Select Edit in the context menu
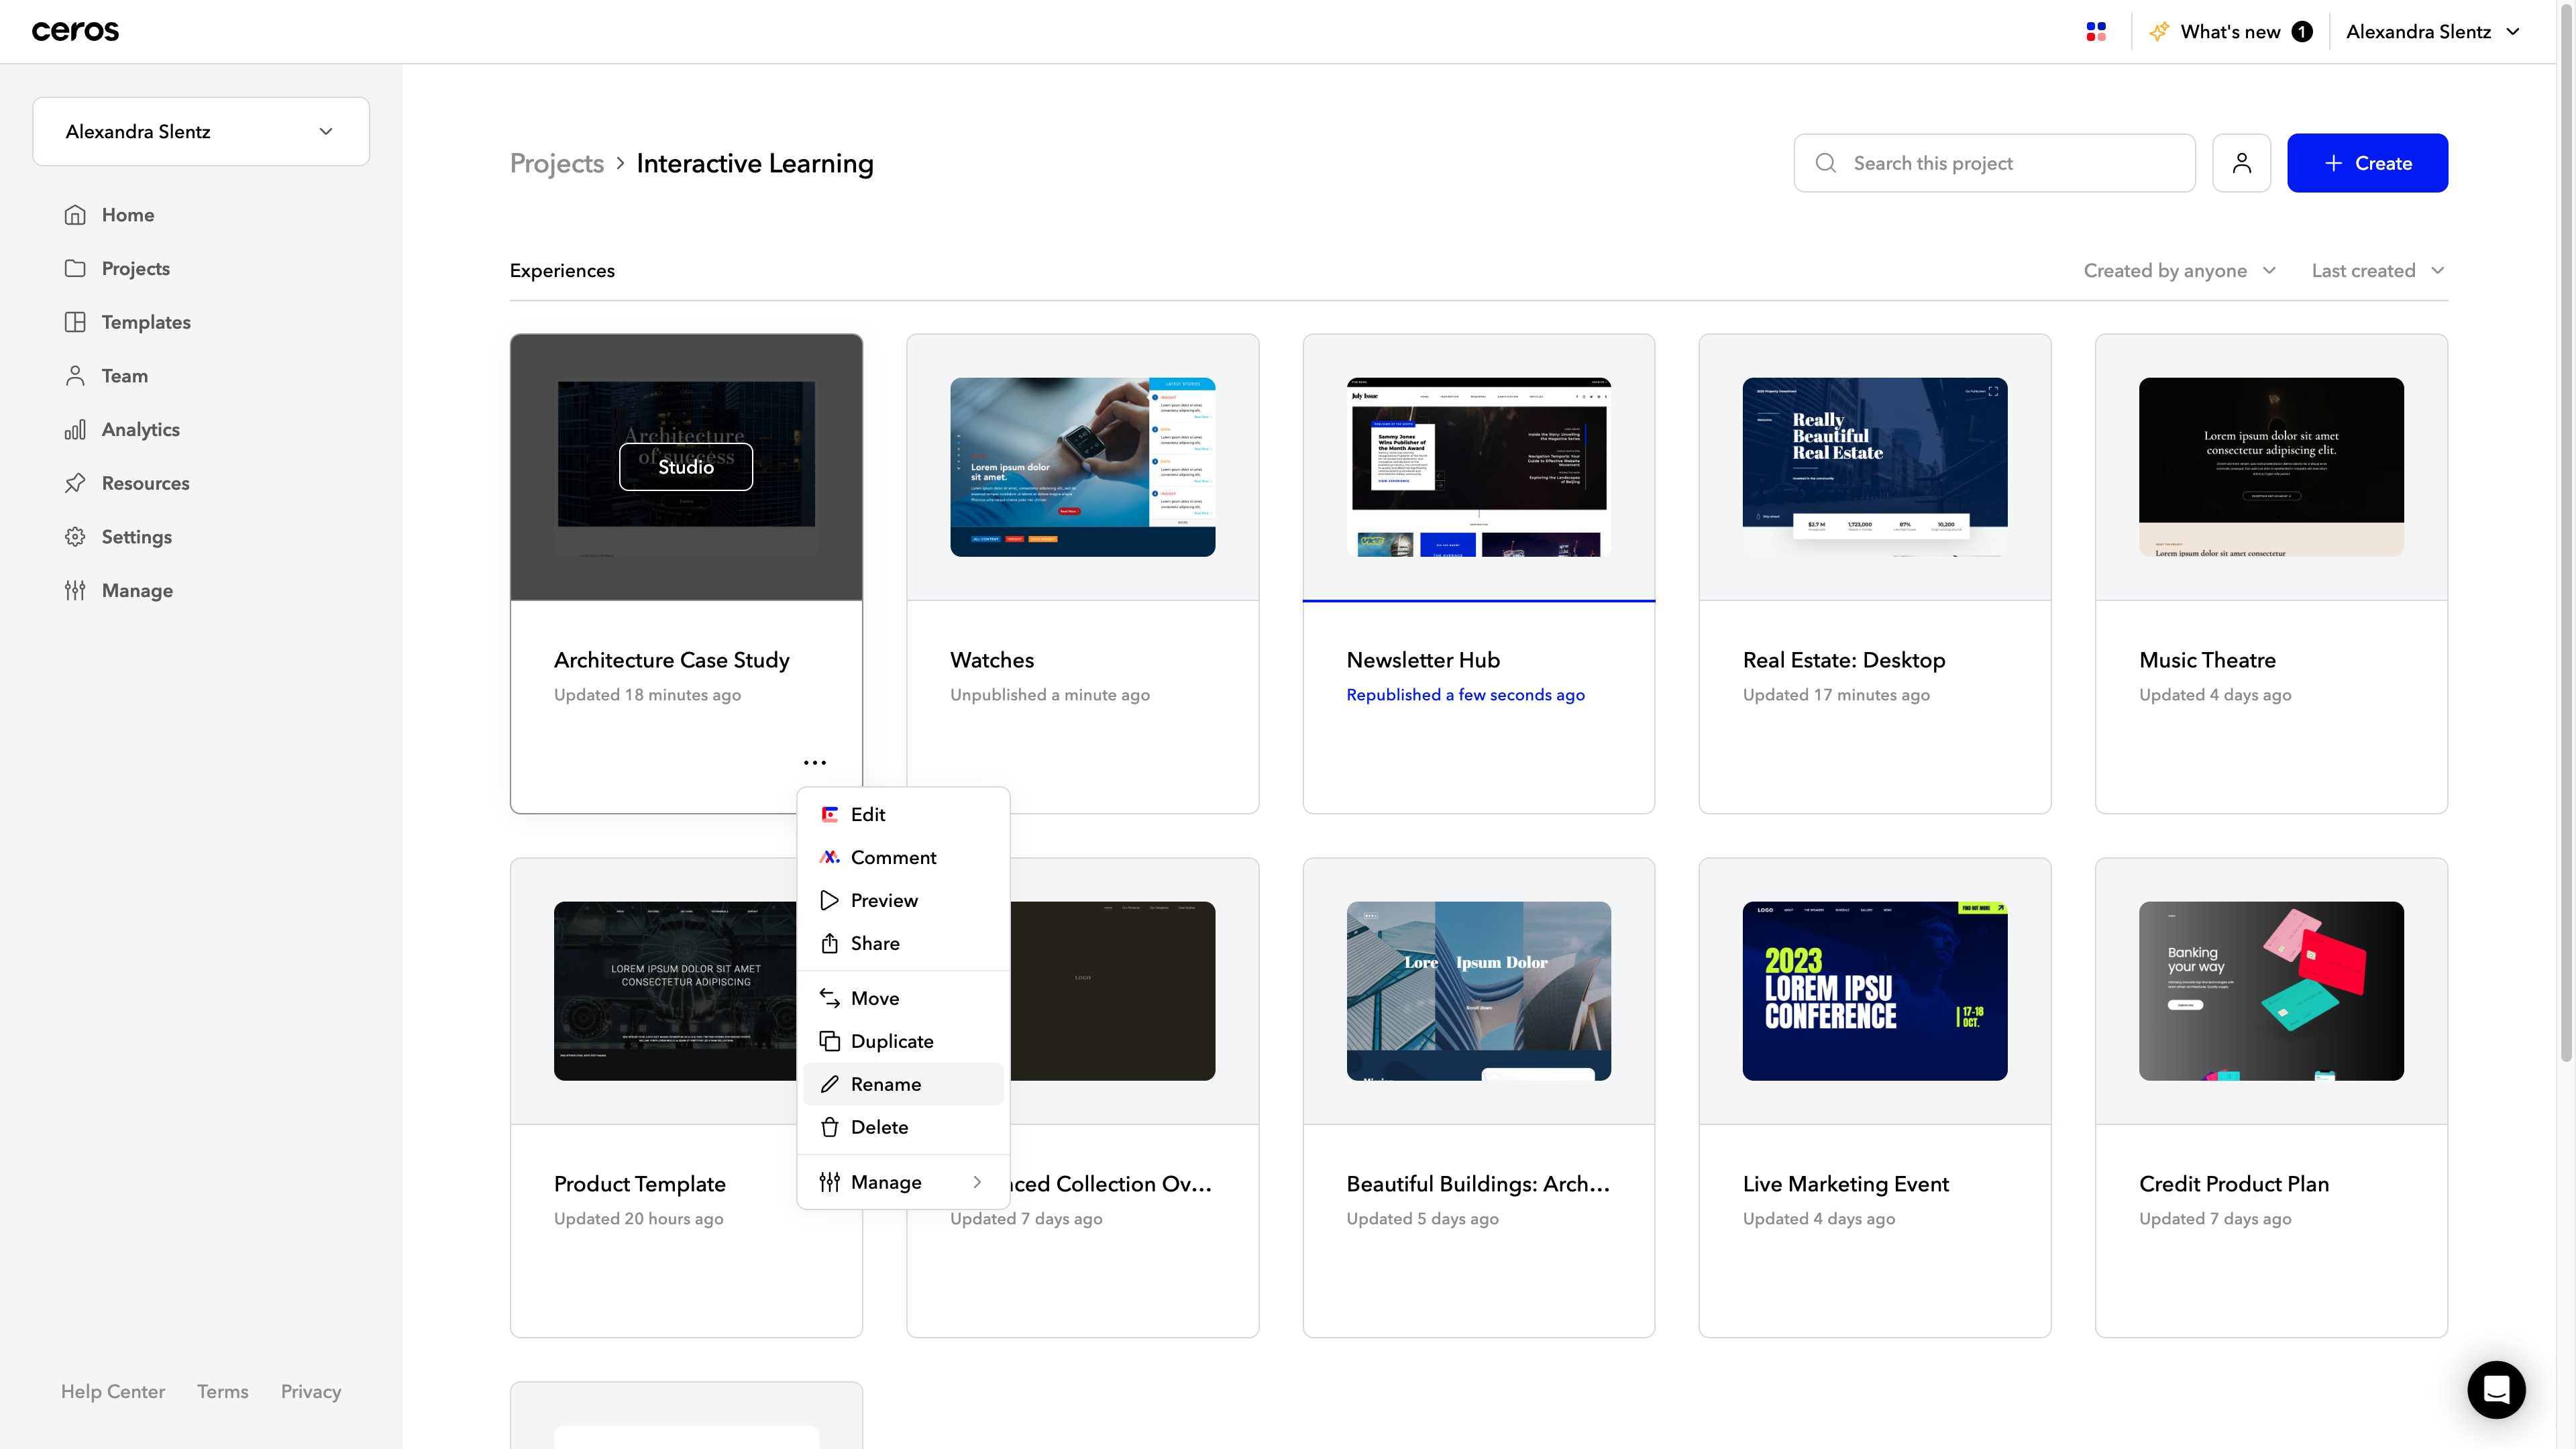The image size is (2576, 1449). tap(903, 814)
